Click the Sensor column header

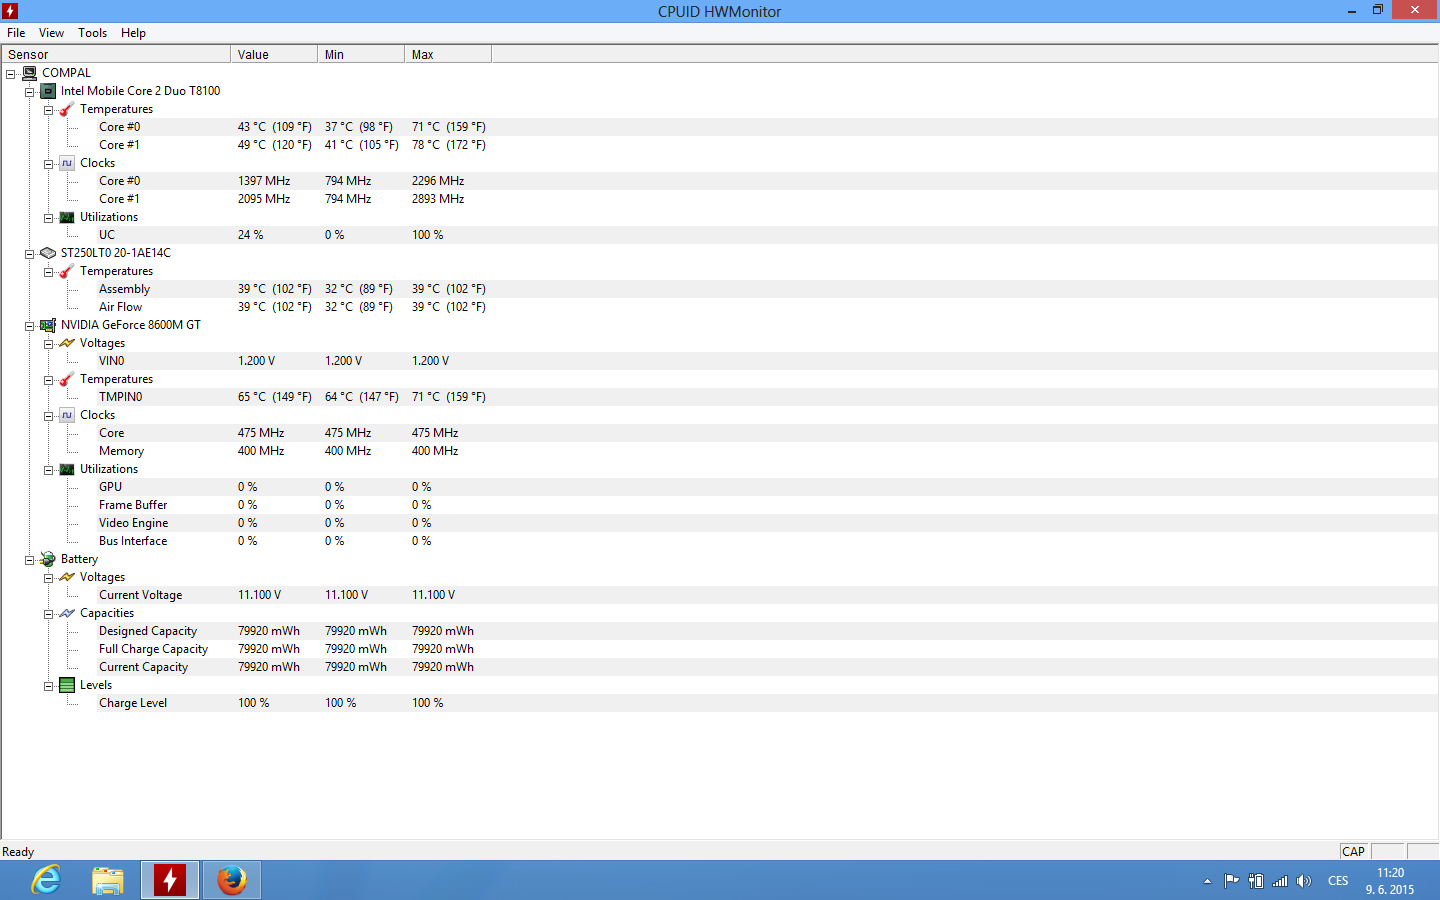coord(116,55)
